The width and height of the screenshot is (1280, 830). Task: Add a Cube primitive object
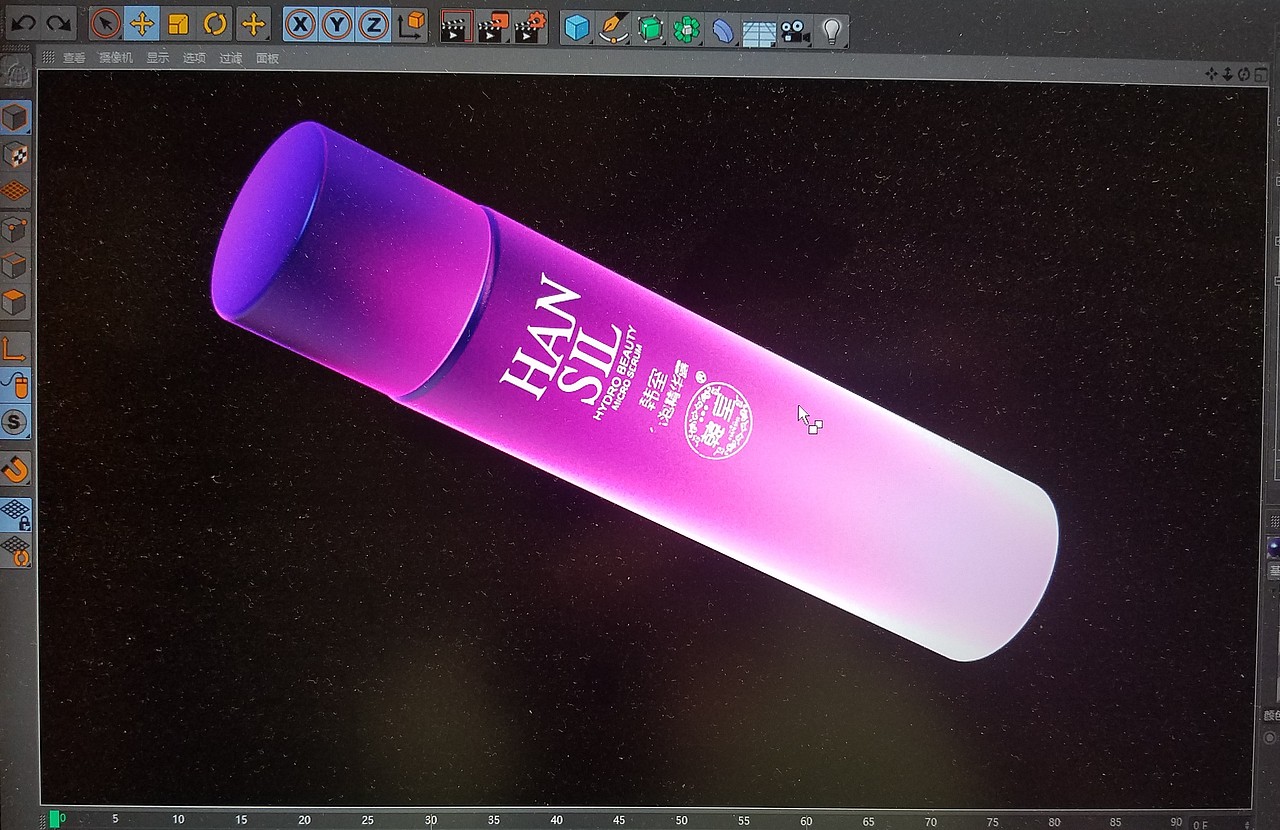click(x=577, y=29)
